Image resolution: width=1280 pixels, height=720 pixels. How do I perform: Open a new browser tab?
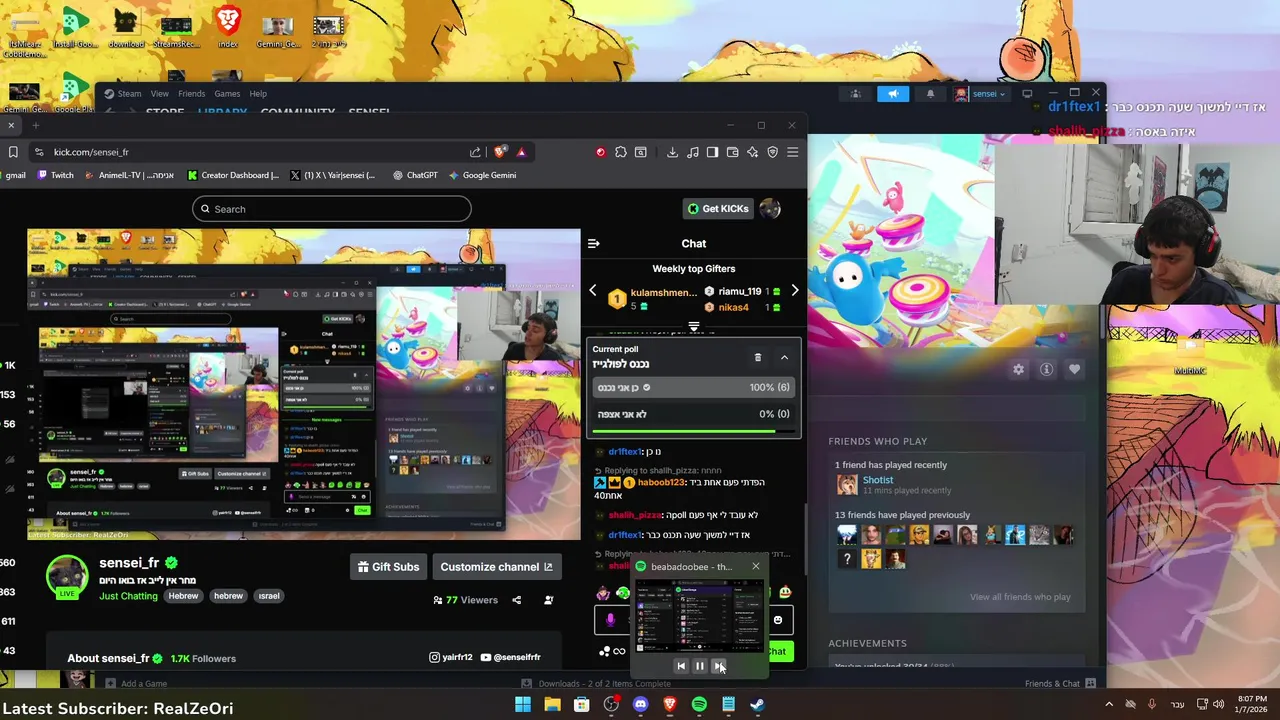[x=35, y=125]
